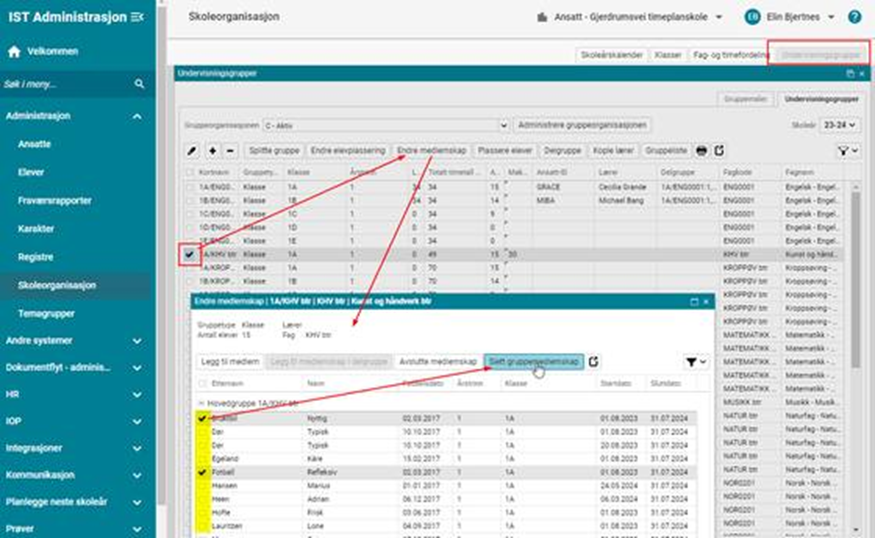Tick the select-all checkbox in Etternavn header
Screen dimensions: 875x538
203,383
